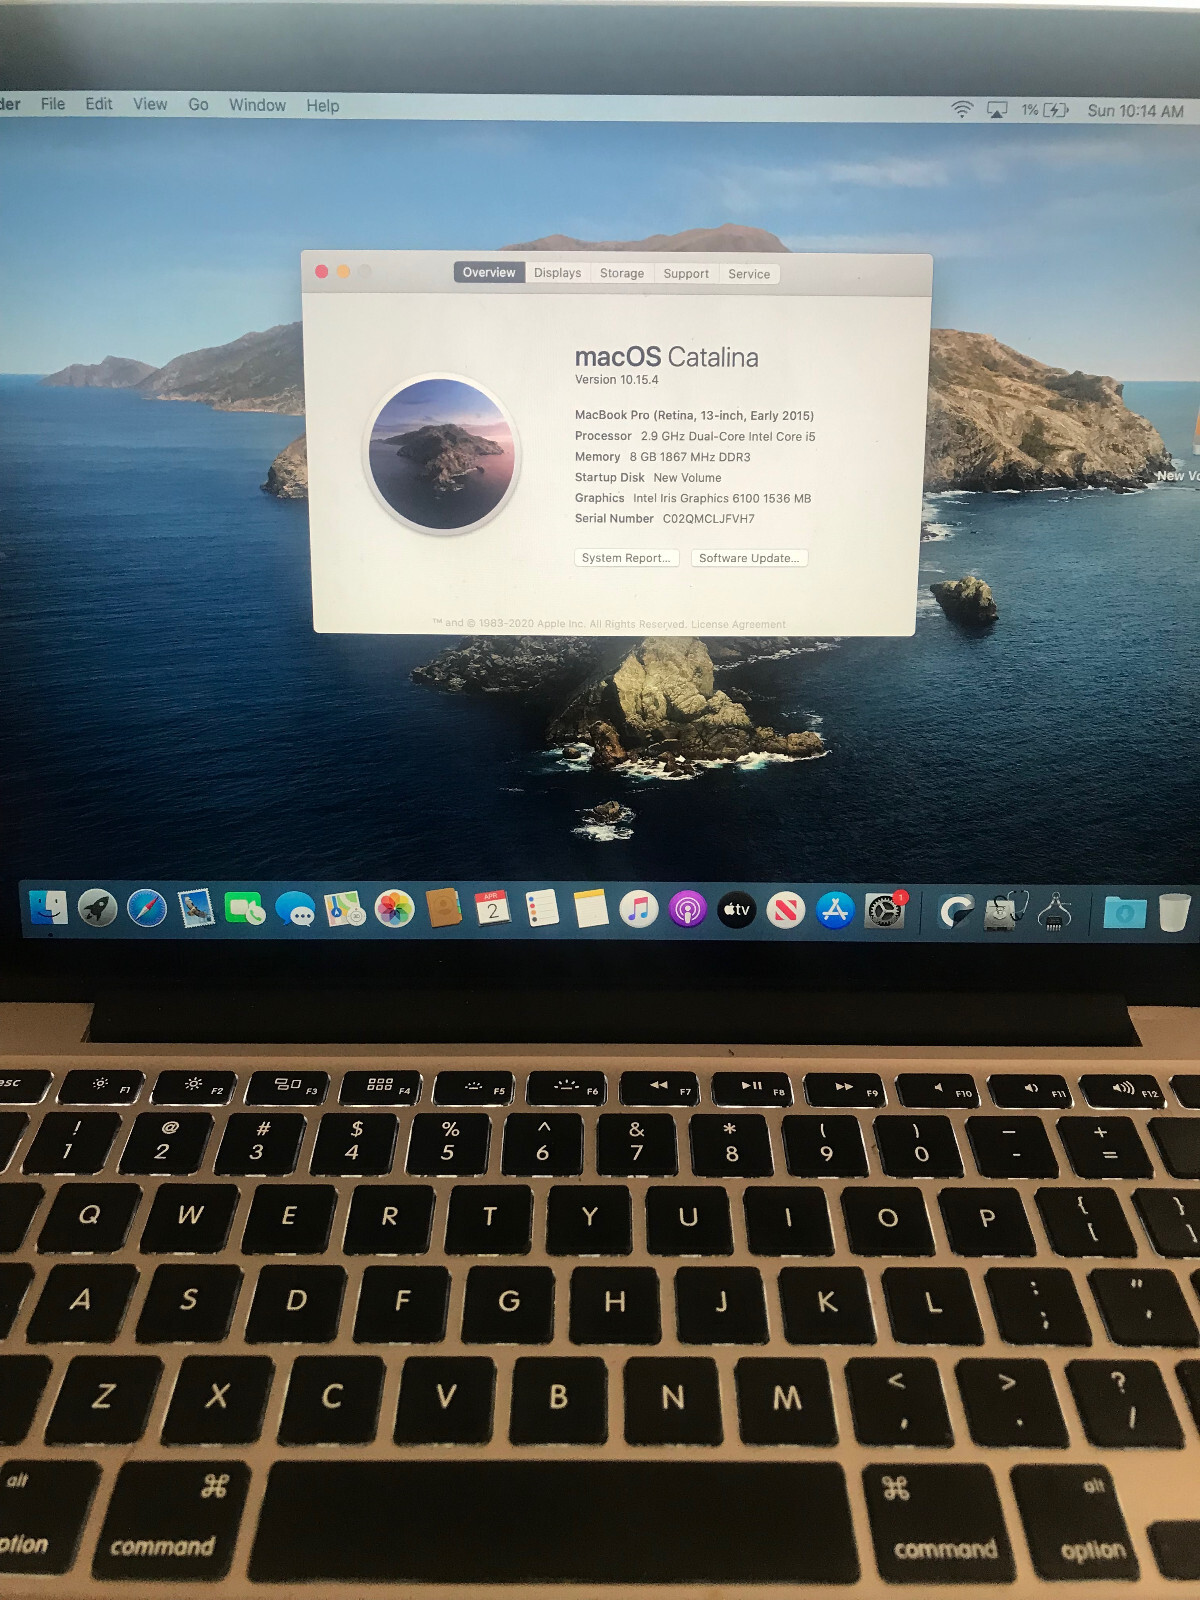Open System Preferences with the update badge
This screenshot has height=1600, width=1200.
(885, 910)
